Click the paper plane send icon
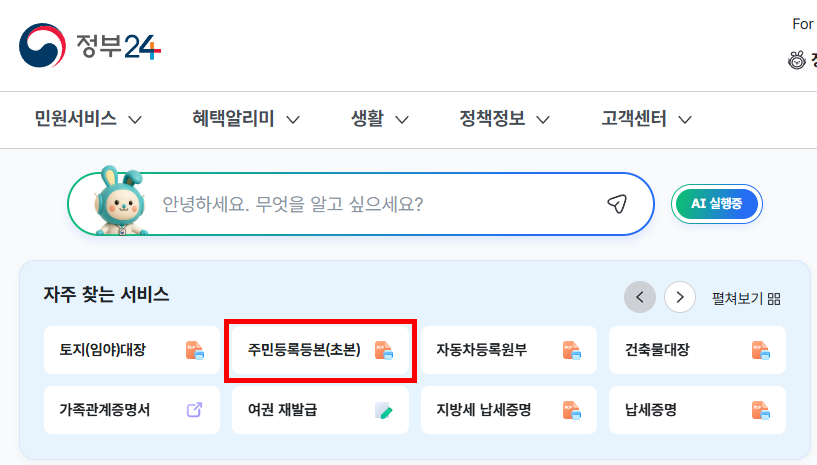This screenshot has height=465, width=817. (616, 204)
